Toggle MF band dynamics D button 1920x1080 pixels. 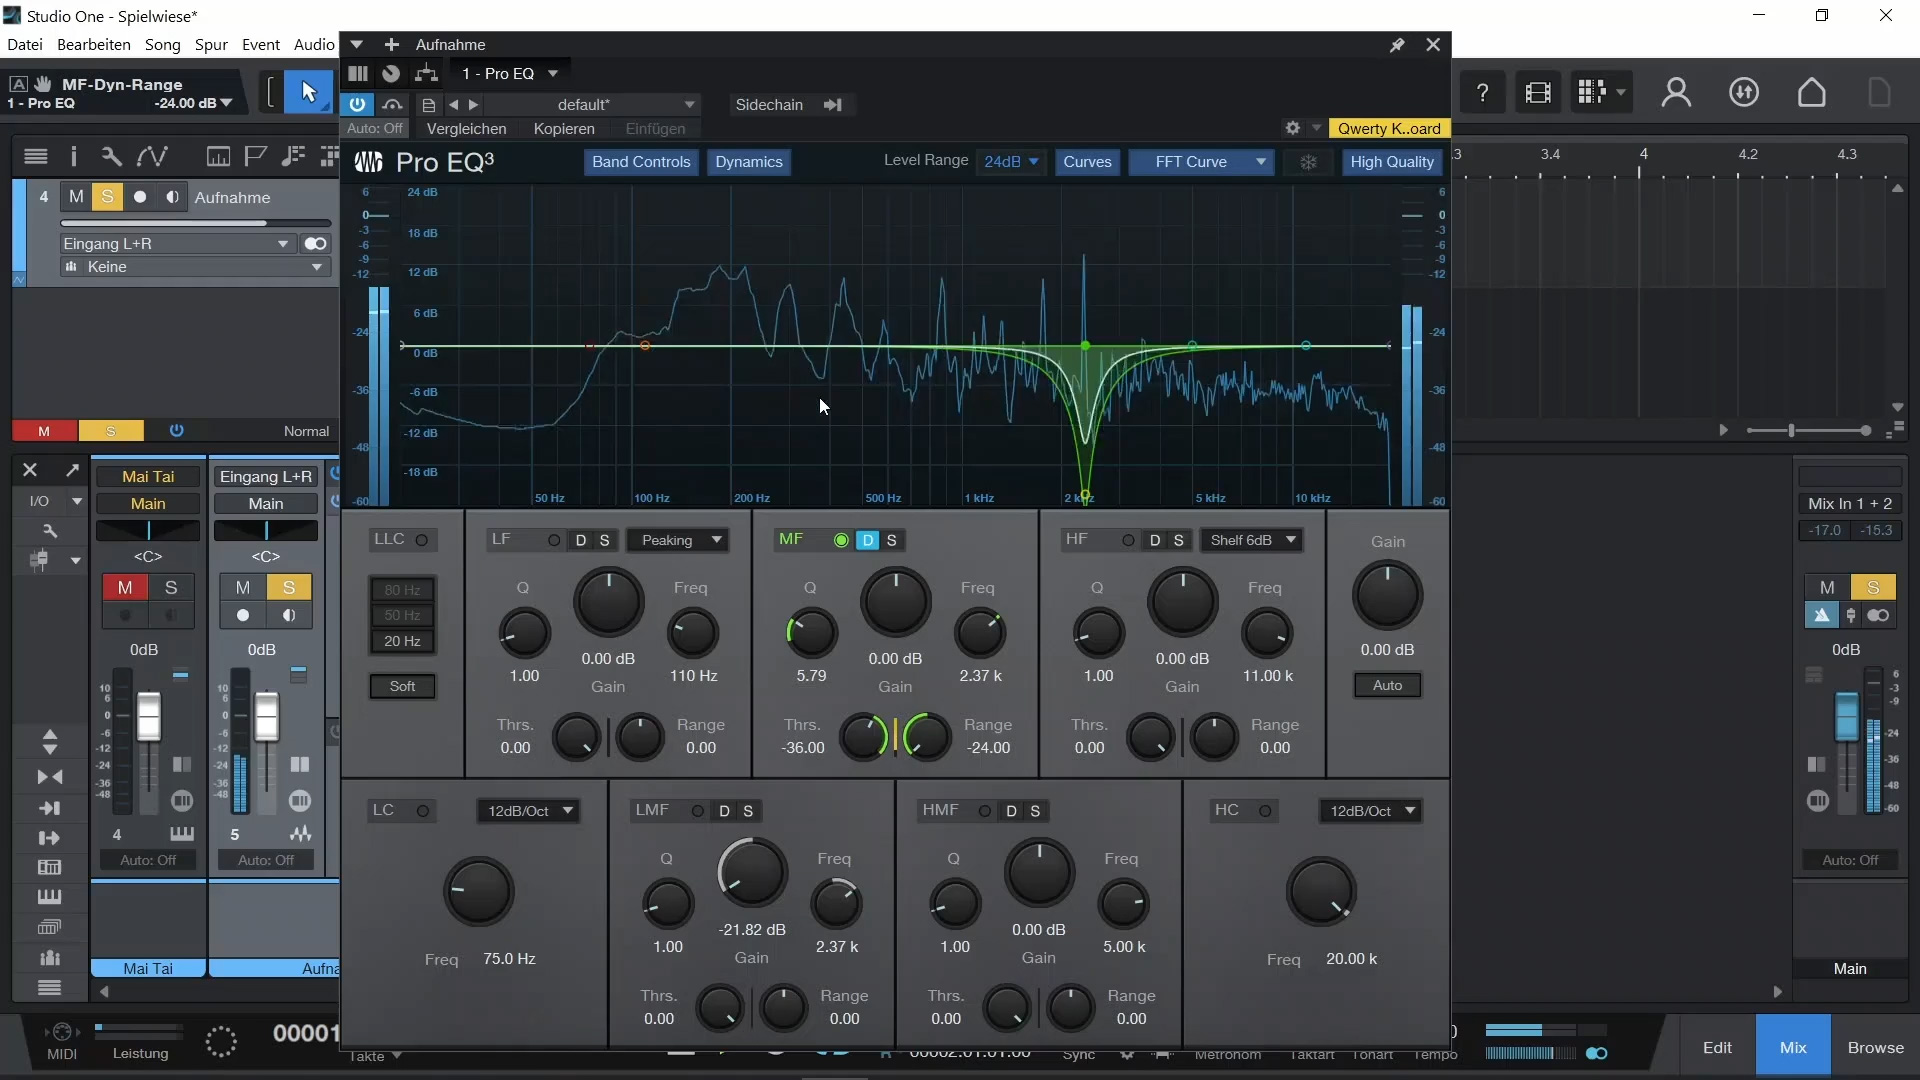pyautogui.click(x=867, y=540)
